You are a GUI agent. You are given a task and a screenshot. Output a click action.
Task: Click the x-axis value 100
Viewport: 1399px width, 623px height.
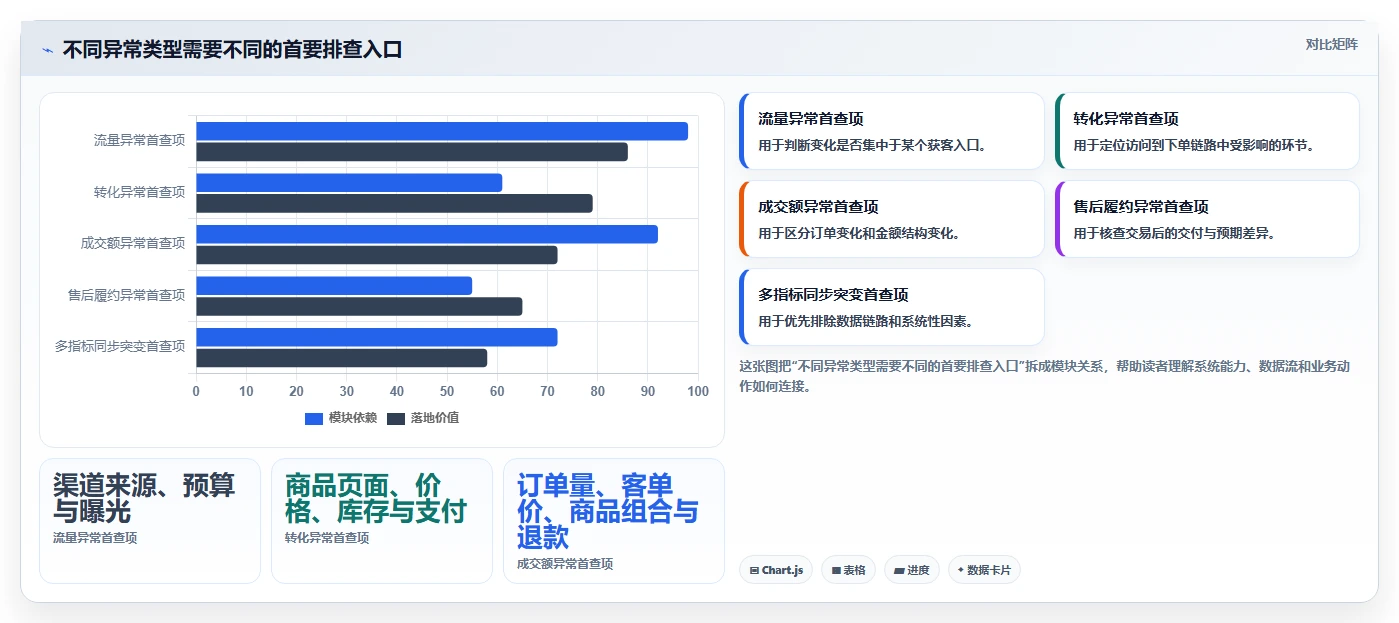(697, 391)
